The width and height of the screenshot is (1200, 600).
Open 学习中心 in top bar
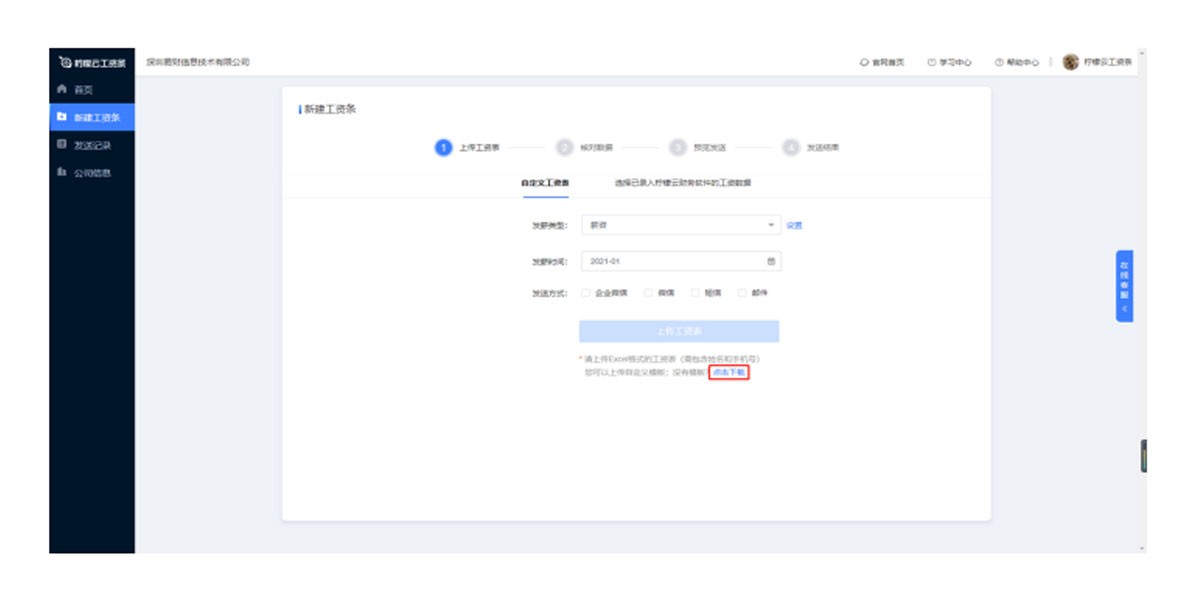tap(949, 62)
